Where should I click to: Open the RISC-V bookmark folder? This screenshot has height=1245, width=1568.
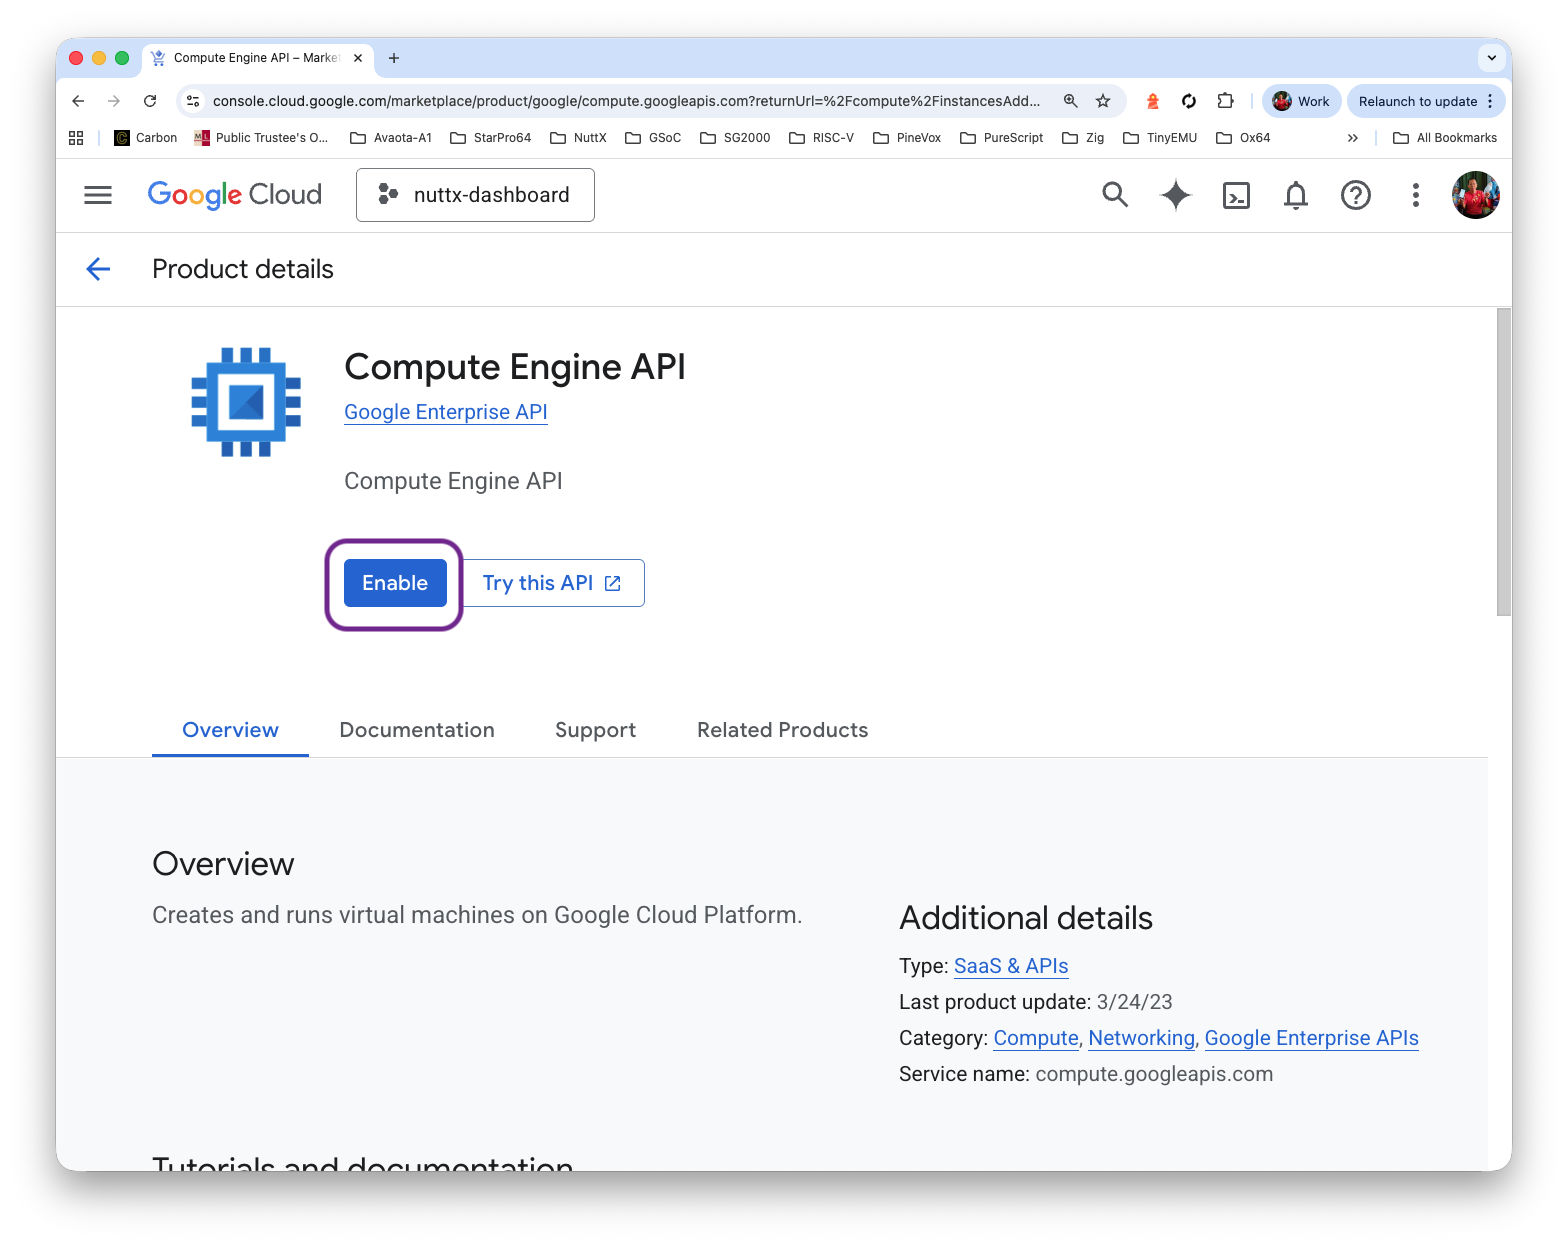click(x=822, y=138)
